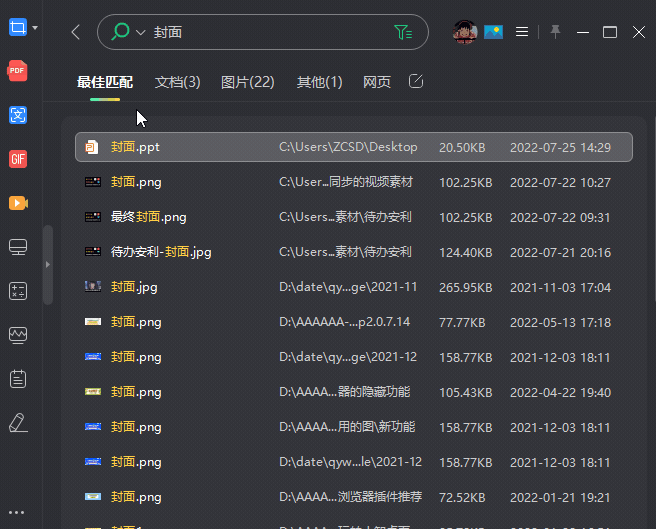The image size is (656, 529).
Task: Click the PowerPoint file icon of 封面.ppt
Action: [x=92, y=147]
